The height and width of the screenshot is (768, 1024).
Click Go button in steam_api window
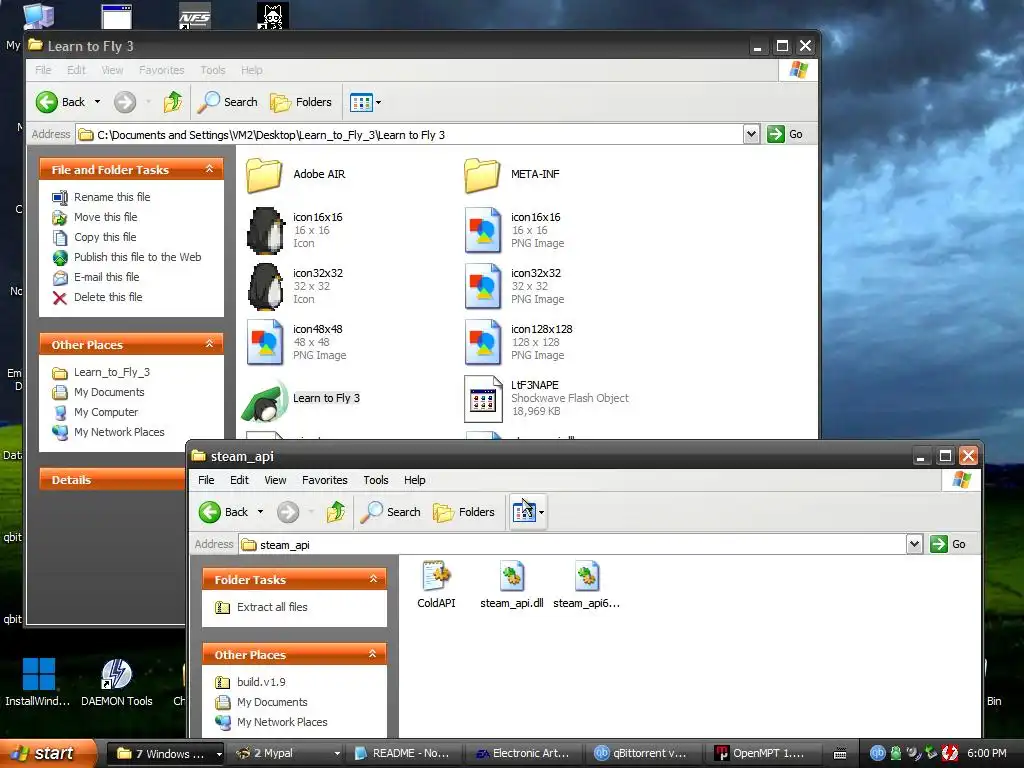point(949,544)
